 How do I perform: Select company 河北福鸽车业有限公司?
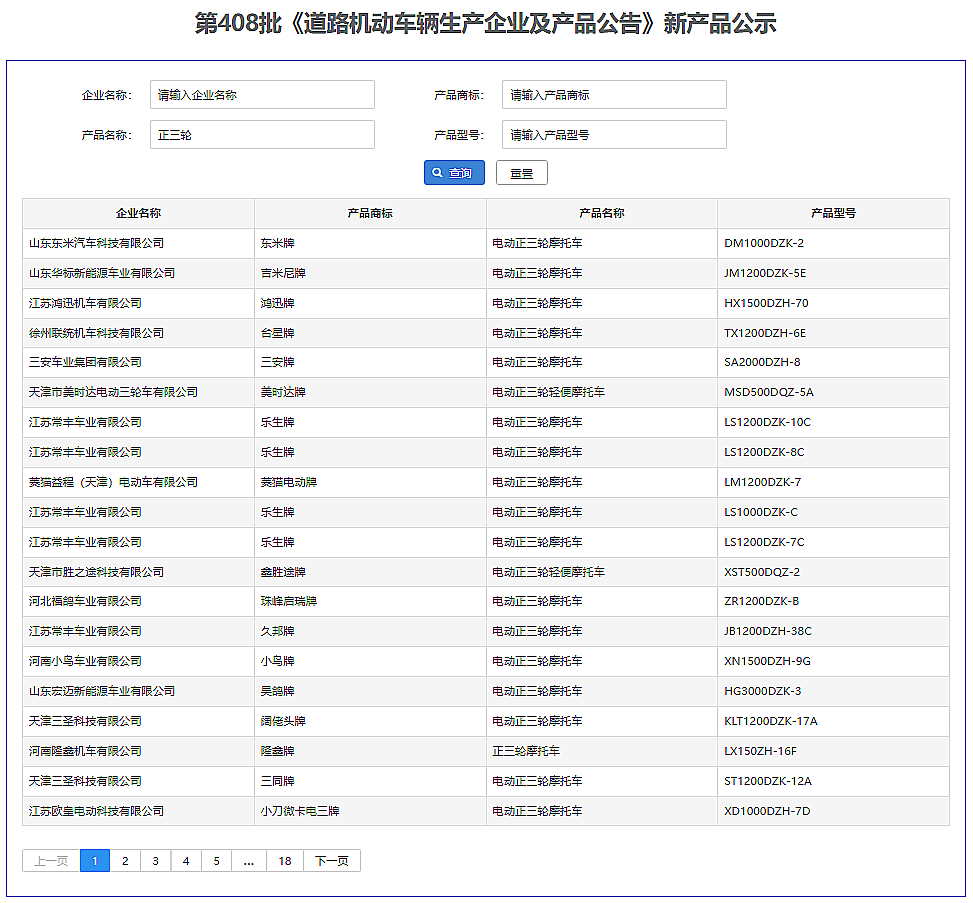pos(85,601)
